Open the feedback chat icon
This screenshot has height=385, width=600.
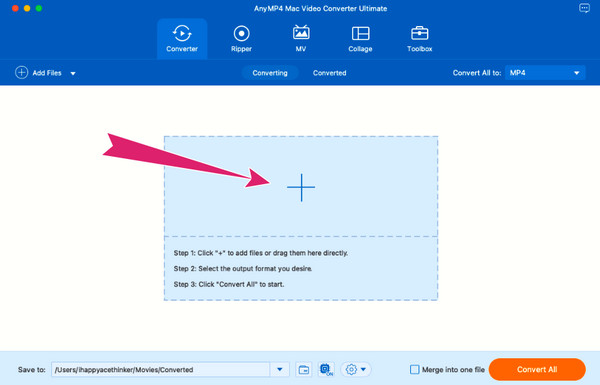[x=584, y=8]
